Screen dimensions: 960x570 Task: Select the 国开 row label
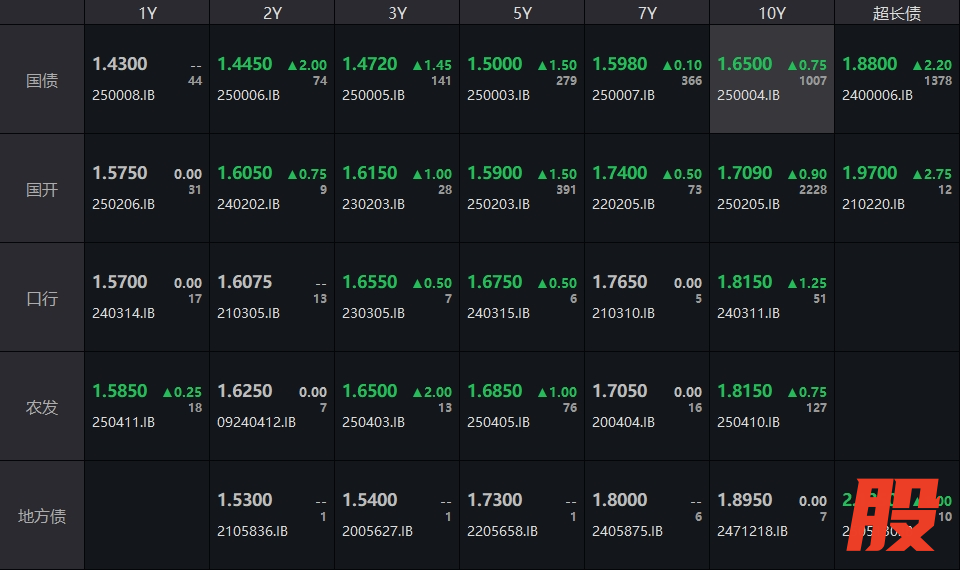42,189
